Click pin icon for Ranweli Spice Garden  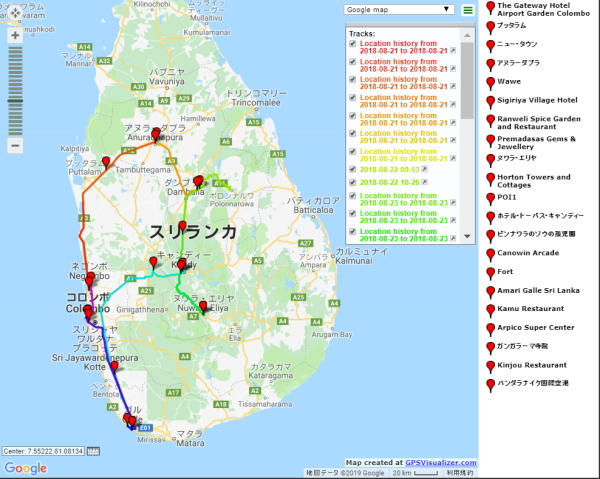pyautogui.click(x=490, y=122)
